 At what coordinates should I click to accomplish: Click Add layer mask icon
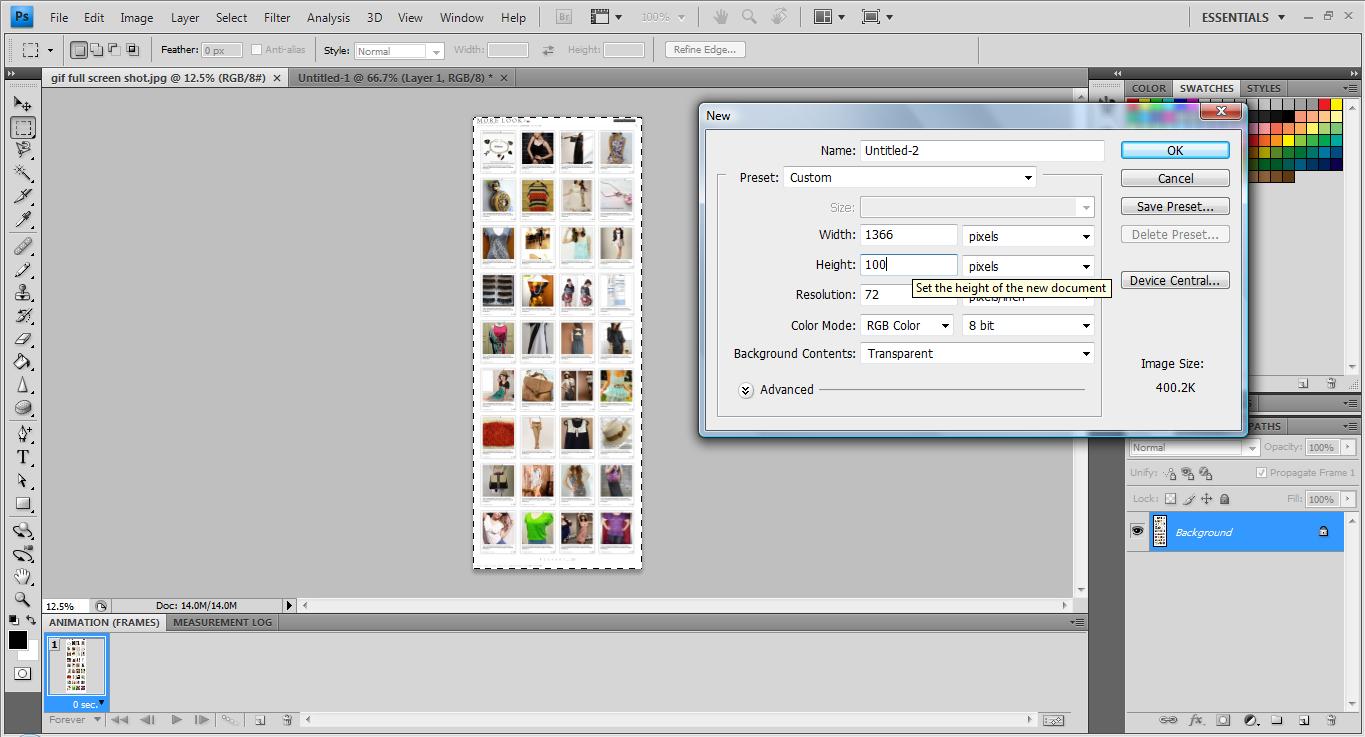coord(1223,720)
